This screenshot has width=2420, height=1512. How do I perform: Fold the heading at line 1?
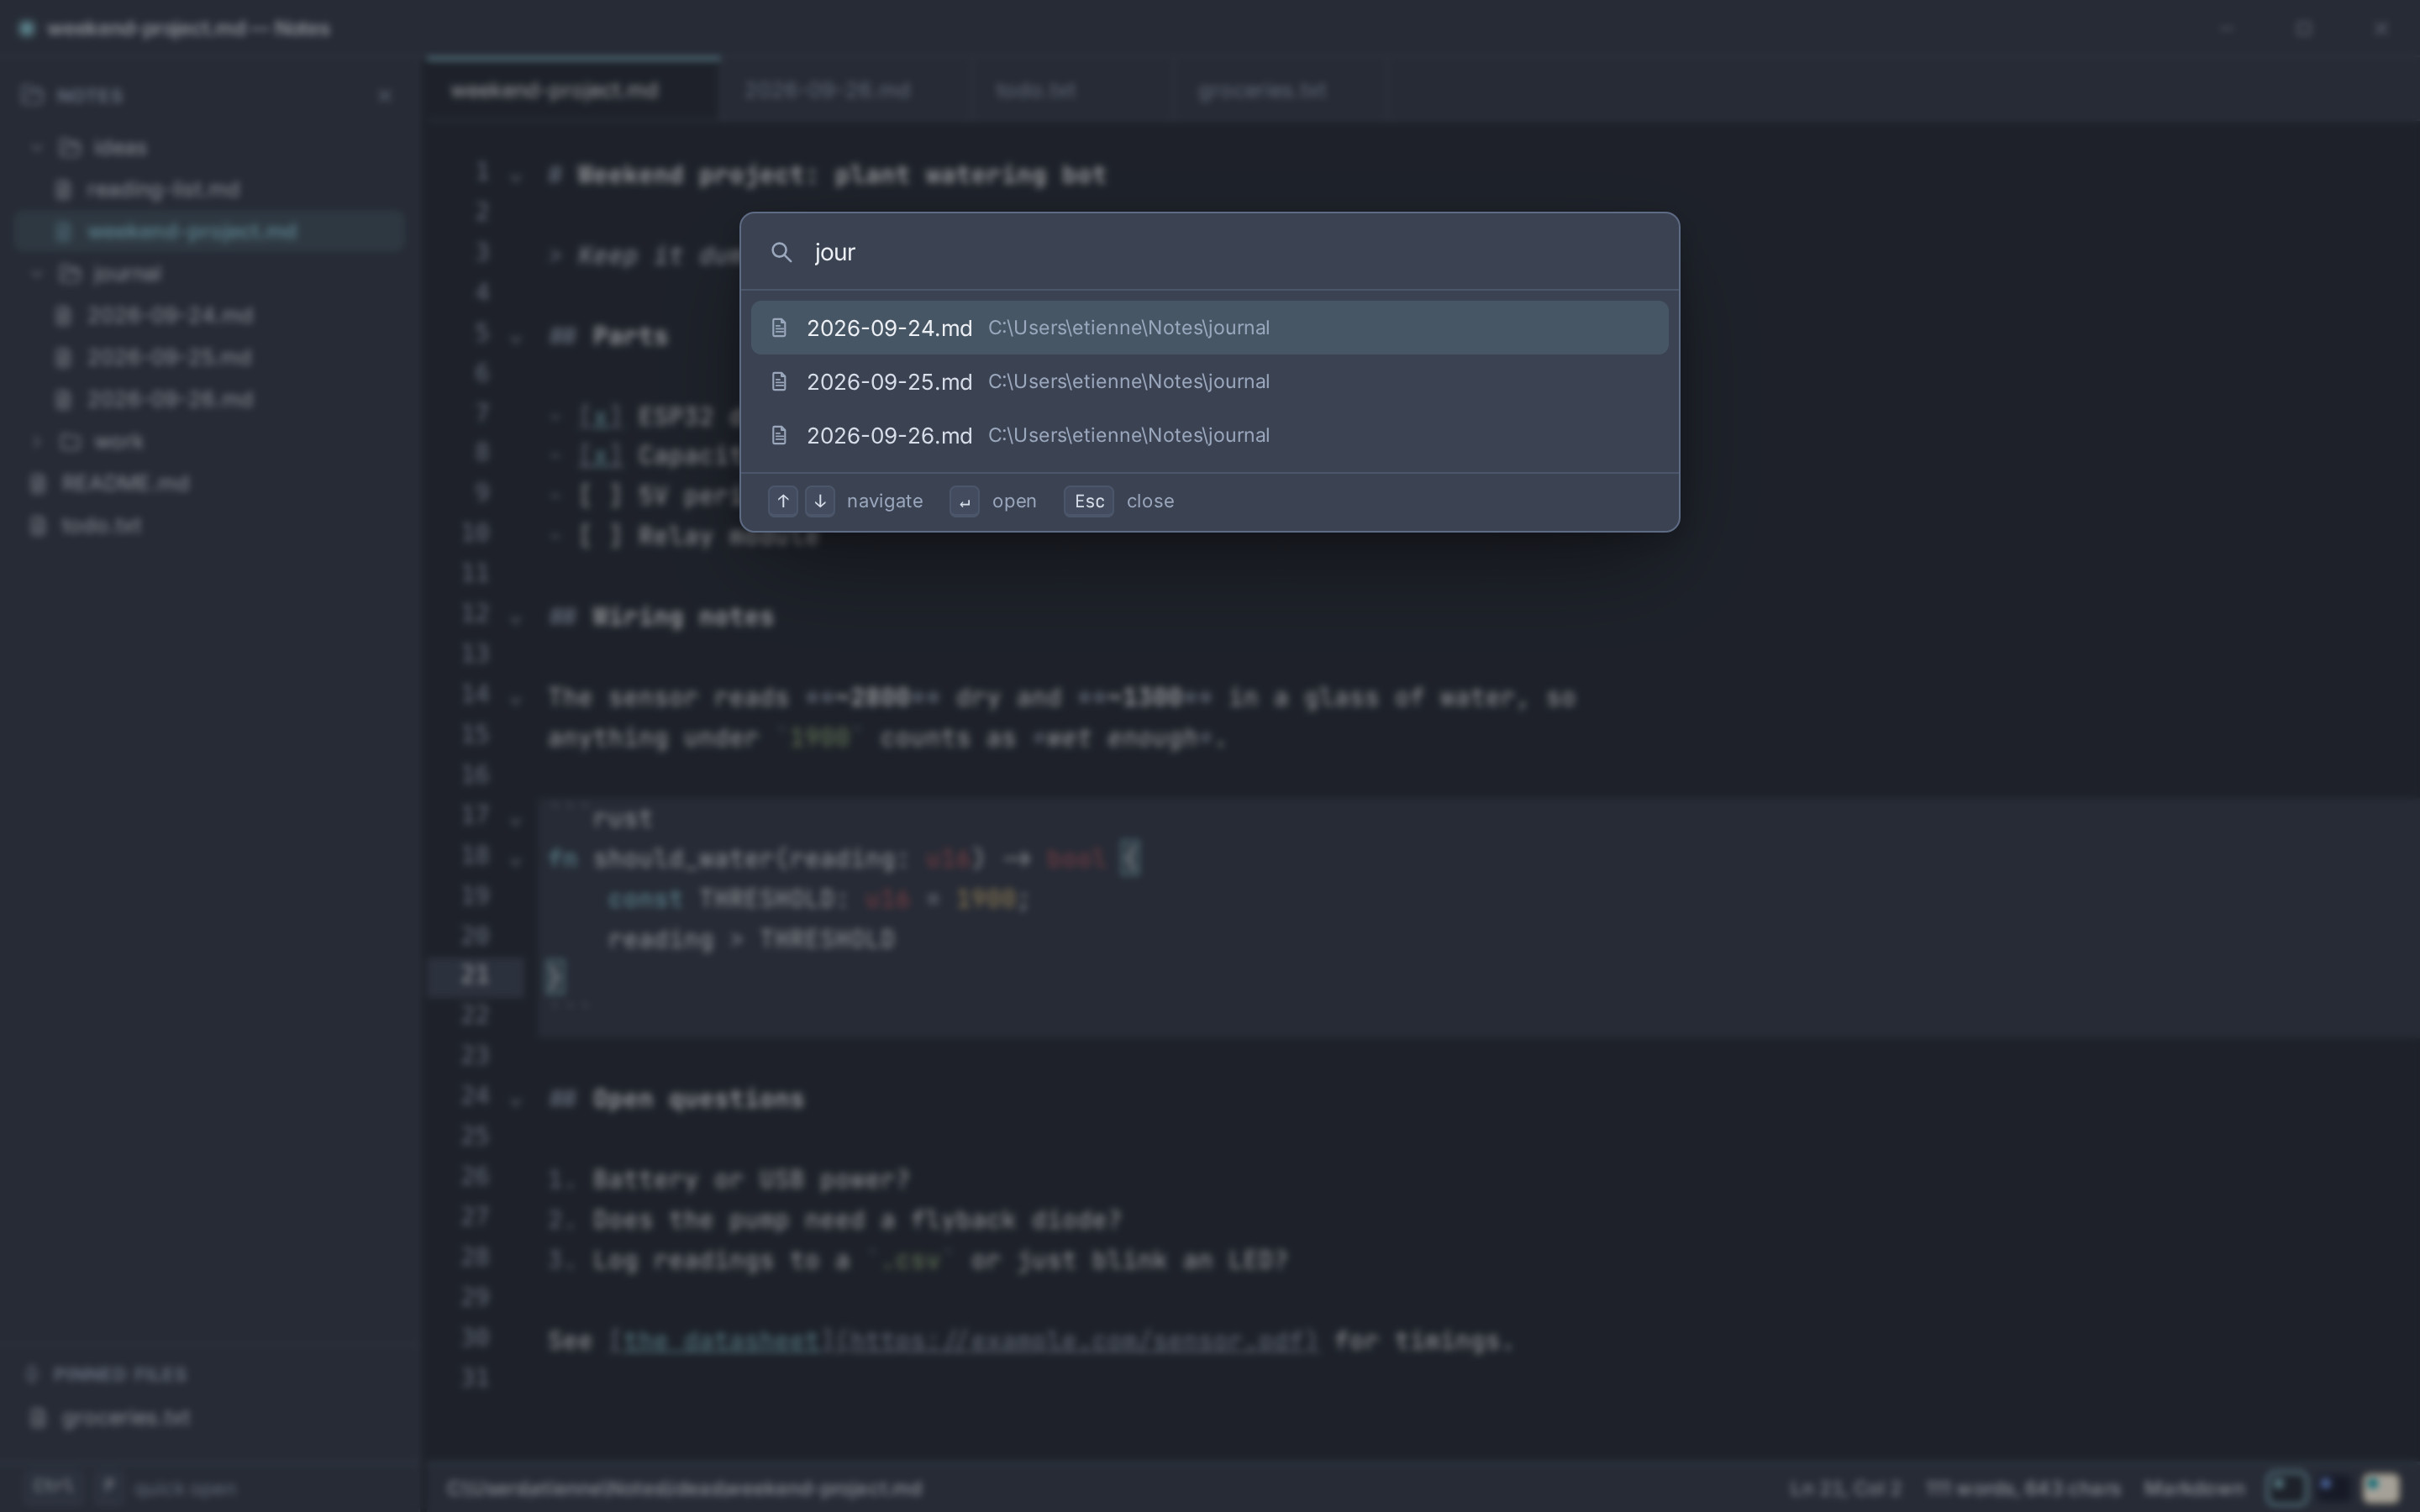(x=516, y=177)
